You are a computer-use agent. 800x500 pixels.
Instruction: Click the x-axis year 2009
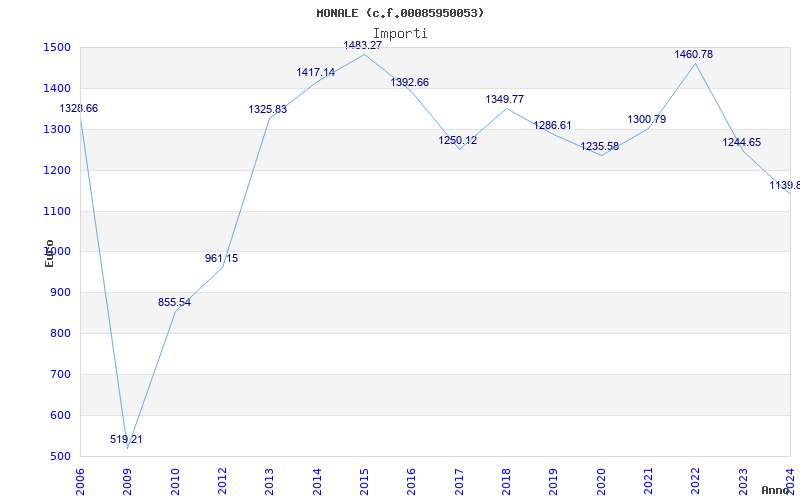coord(128,482)
